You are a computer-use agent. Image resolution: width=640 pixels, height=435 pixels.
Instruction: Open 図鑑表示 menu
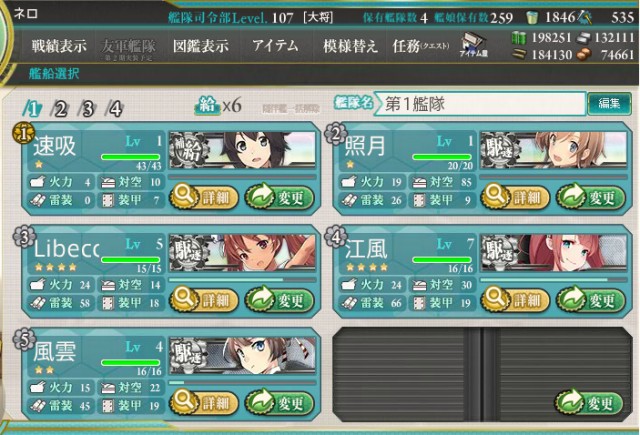point(200,46)
